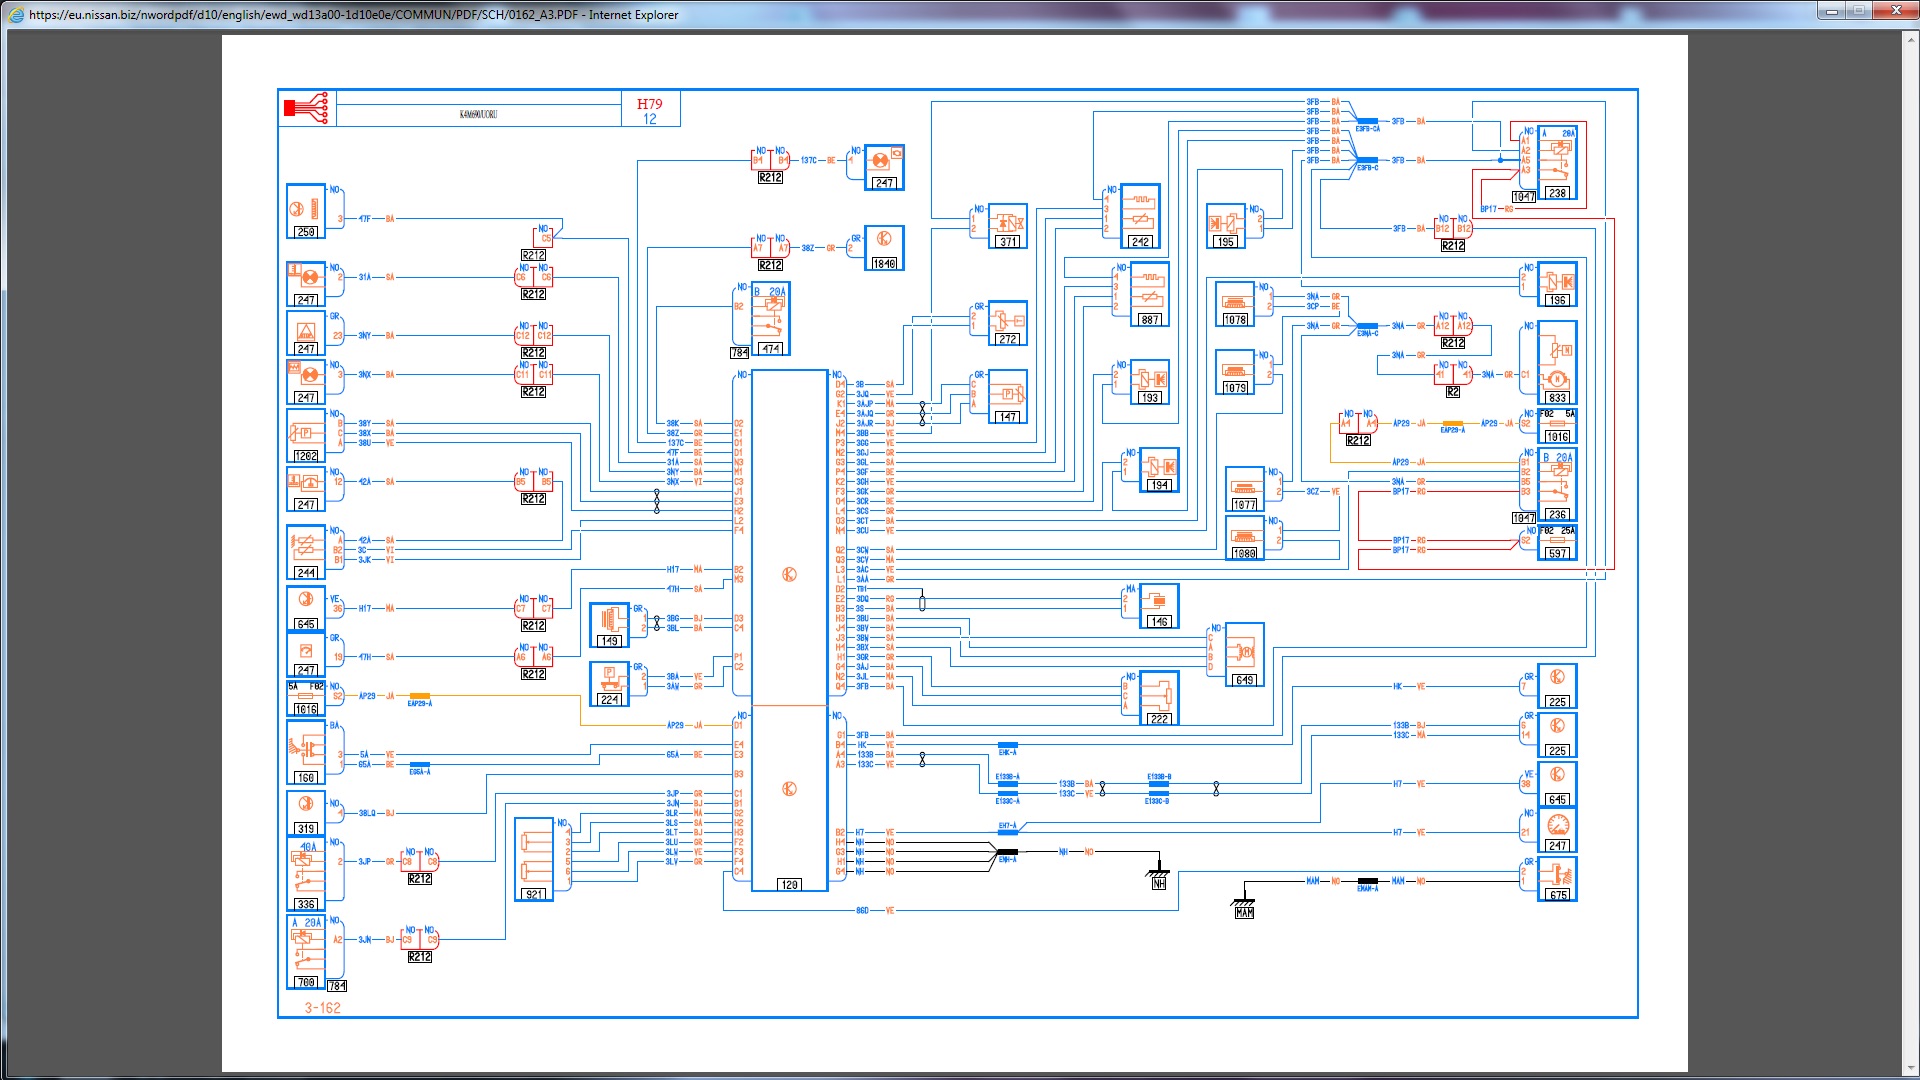Select component 649 symbol

tap(1245, 655)
